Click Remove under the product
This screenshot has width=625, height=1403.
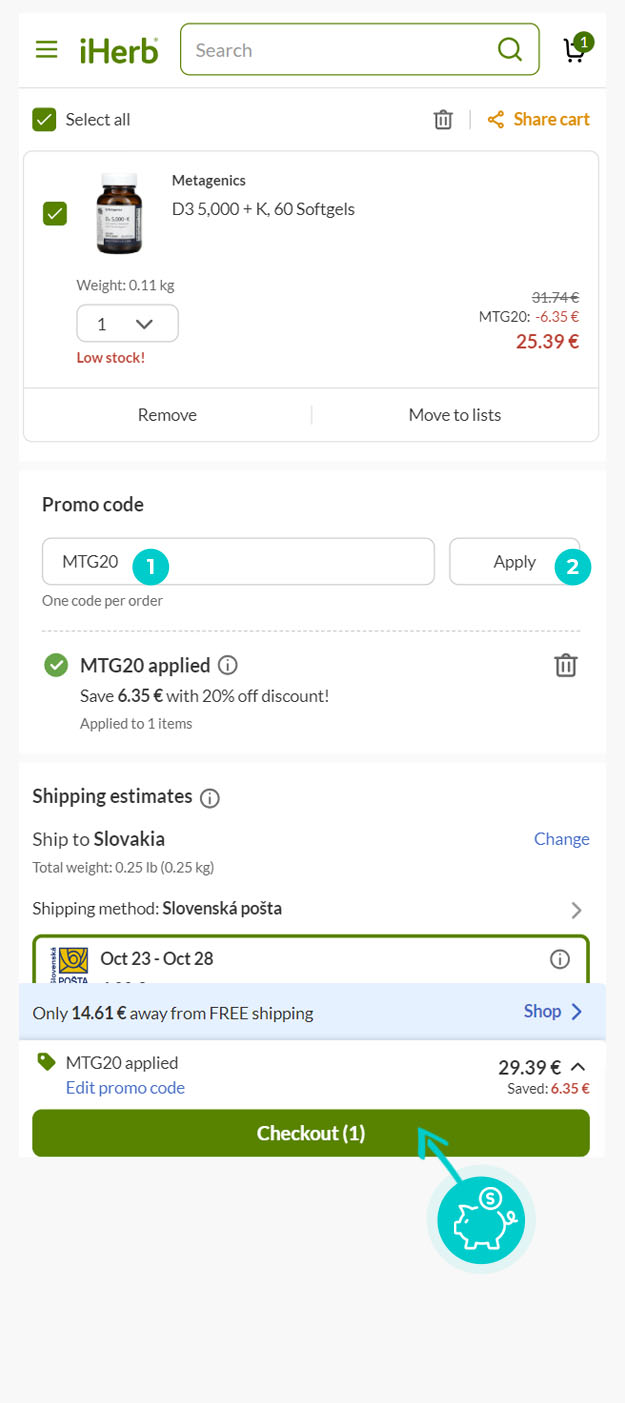pos(167,415)
